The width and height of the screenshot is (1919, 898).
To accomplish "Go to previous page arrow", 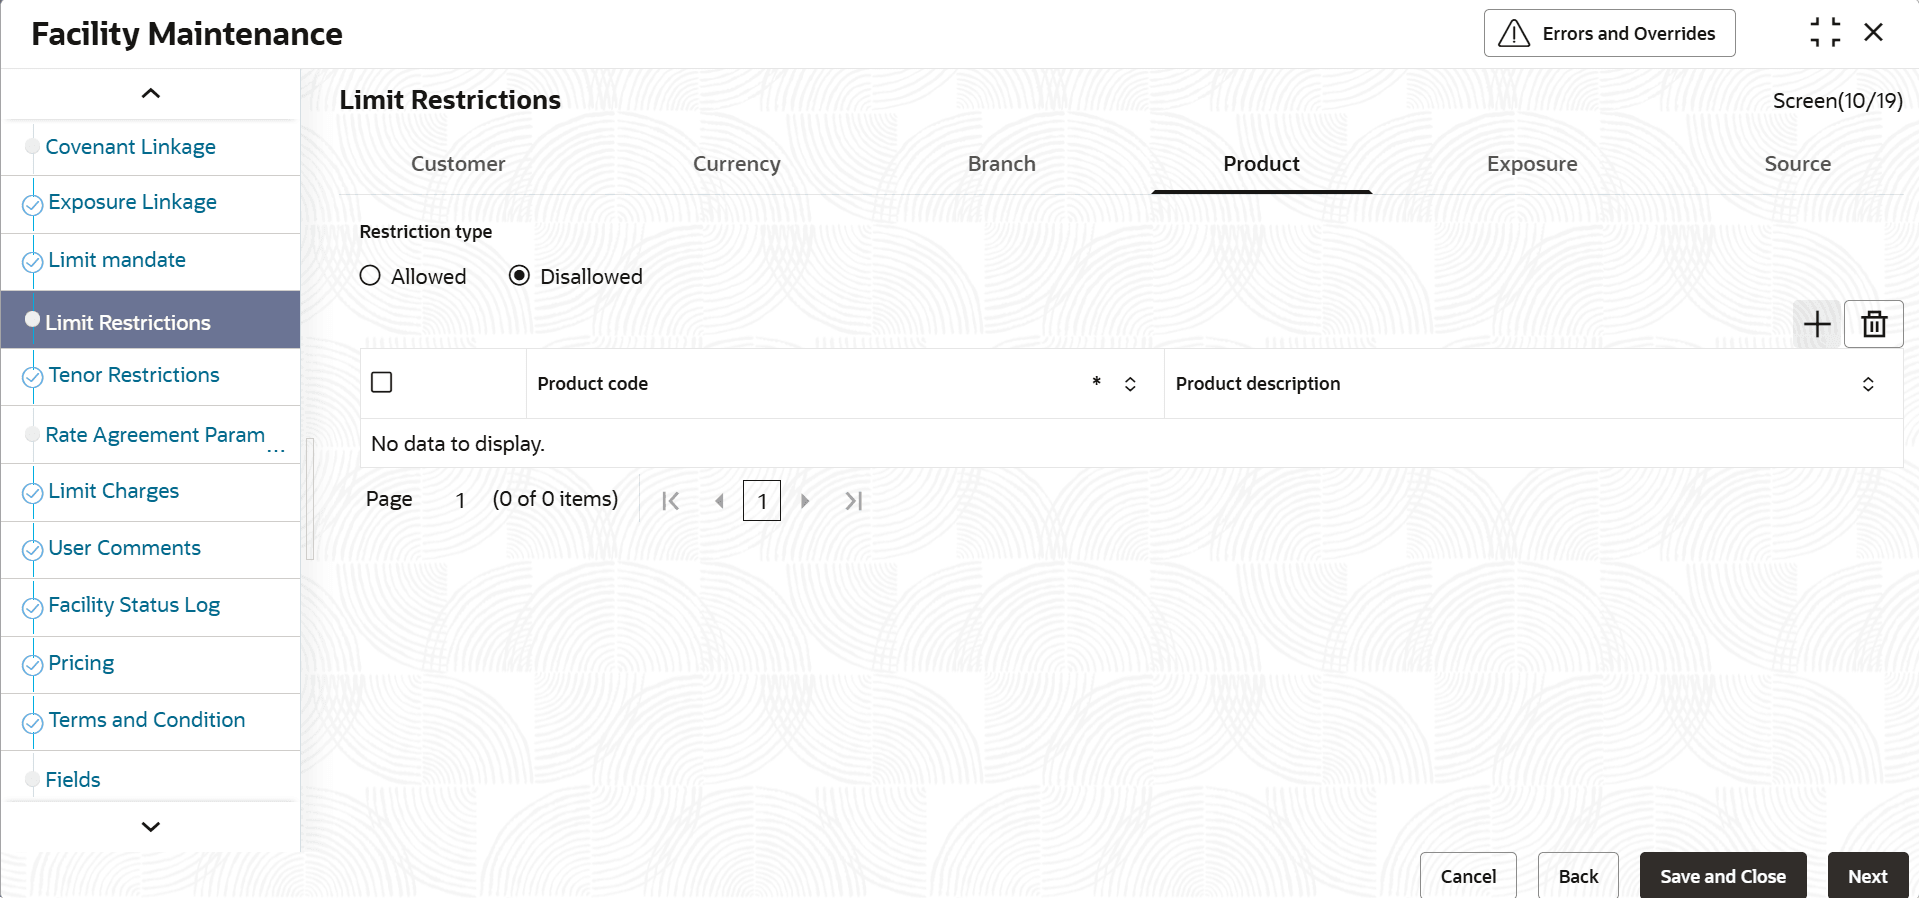I will click(719, 501).
